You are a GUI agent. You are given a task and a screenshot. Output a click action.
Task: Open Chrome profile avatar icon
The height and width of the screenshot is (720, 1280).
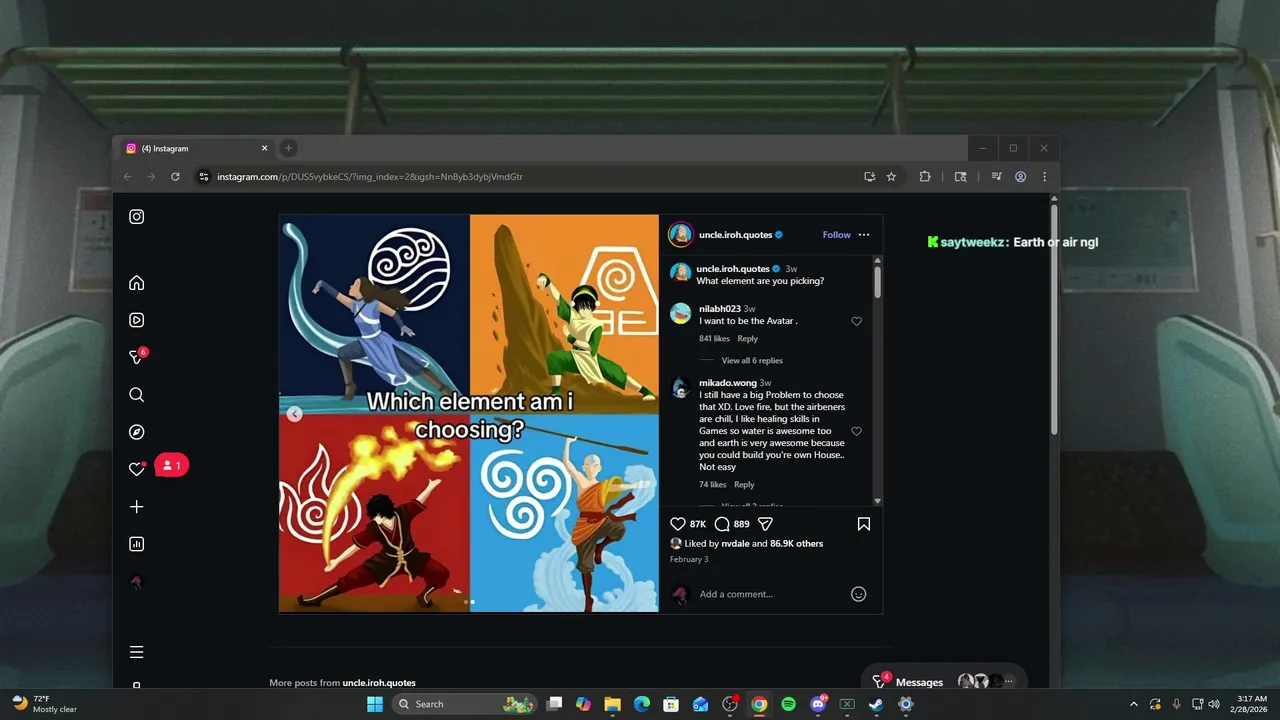(x=1020, y=177)
